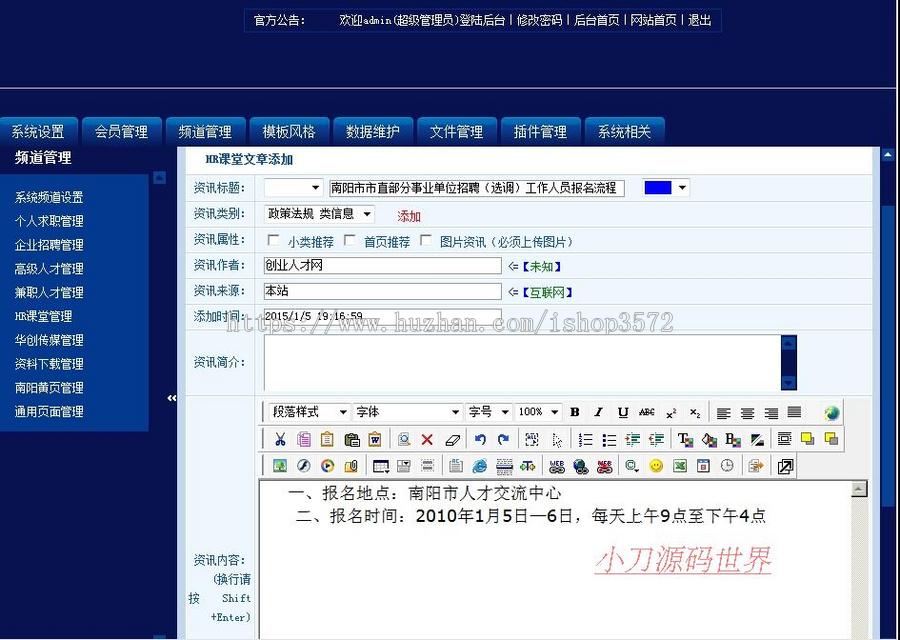The image size is (900, 640).
Task: Click the Bold formatting icon in the editor
Action: click(x=575, y=412)
